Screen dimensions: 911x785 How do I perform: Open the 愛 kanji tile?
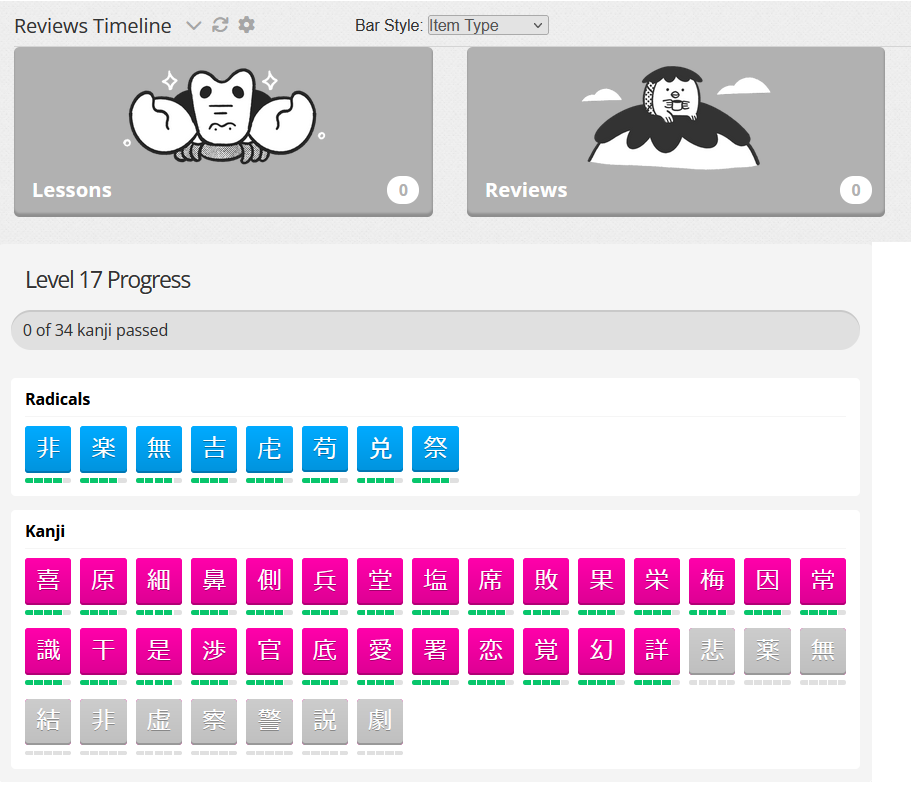380,651
